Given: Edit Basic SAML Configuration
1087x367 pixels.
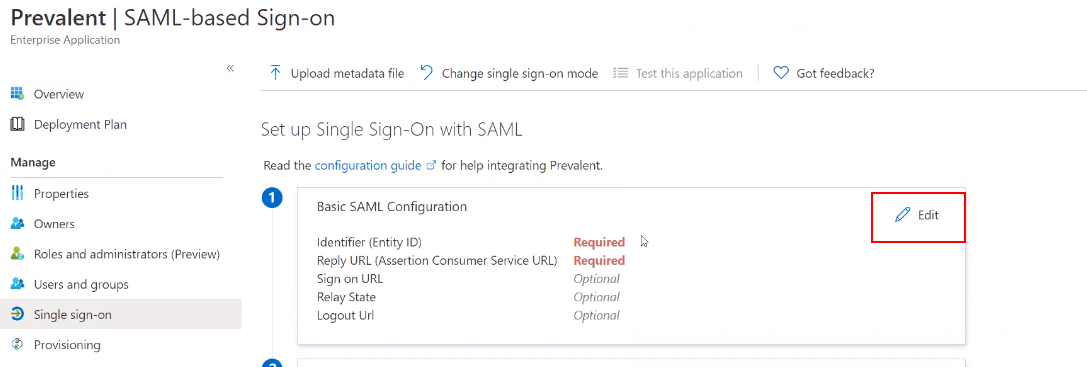Looking at the screenshot, I should 918,215.
